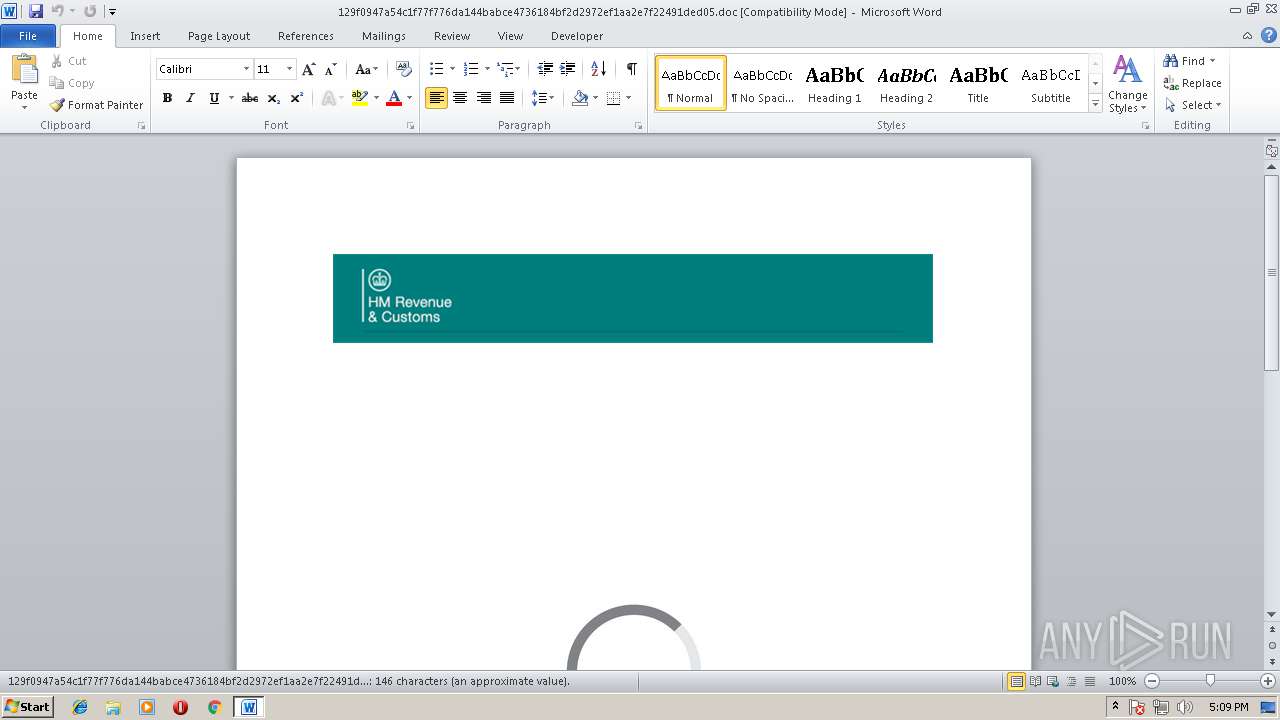Apply the Title style

pyautogui.click(x=978, y=83)
